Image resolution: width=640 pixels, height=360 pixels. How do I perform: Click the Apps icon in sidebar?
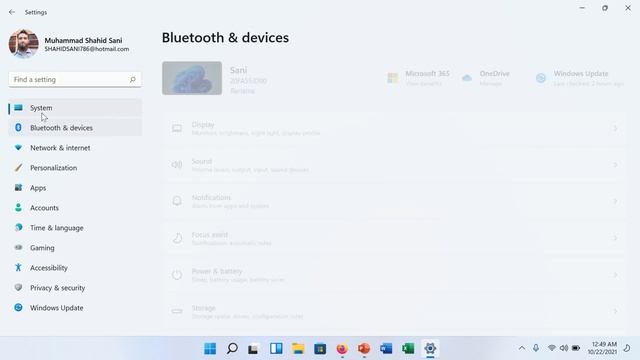18,188
